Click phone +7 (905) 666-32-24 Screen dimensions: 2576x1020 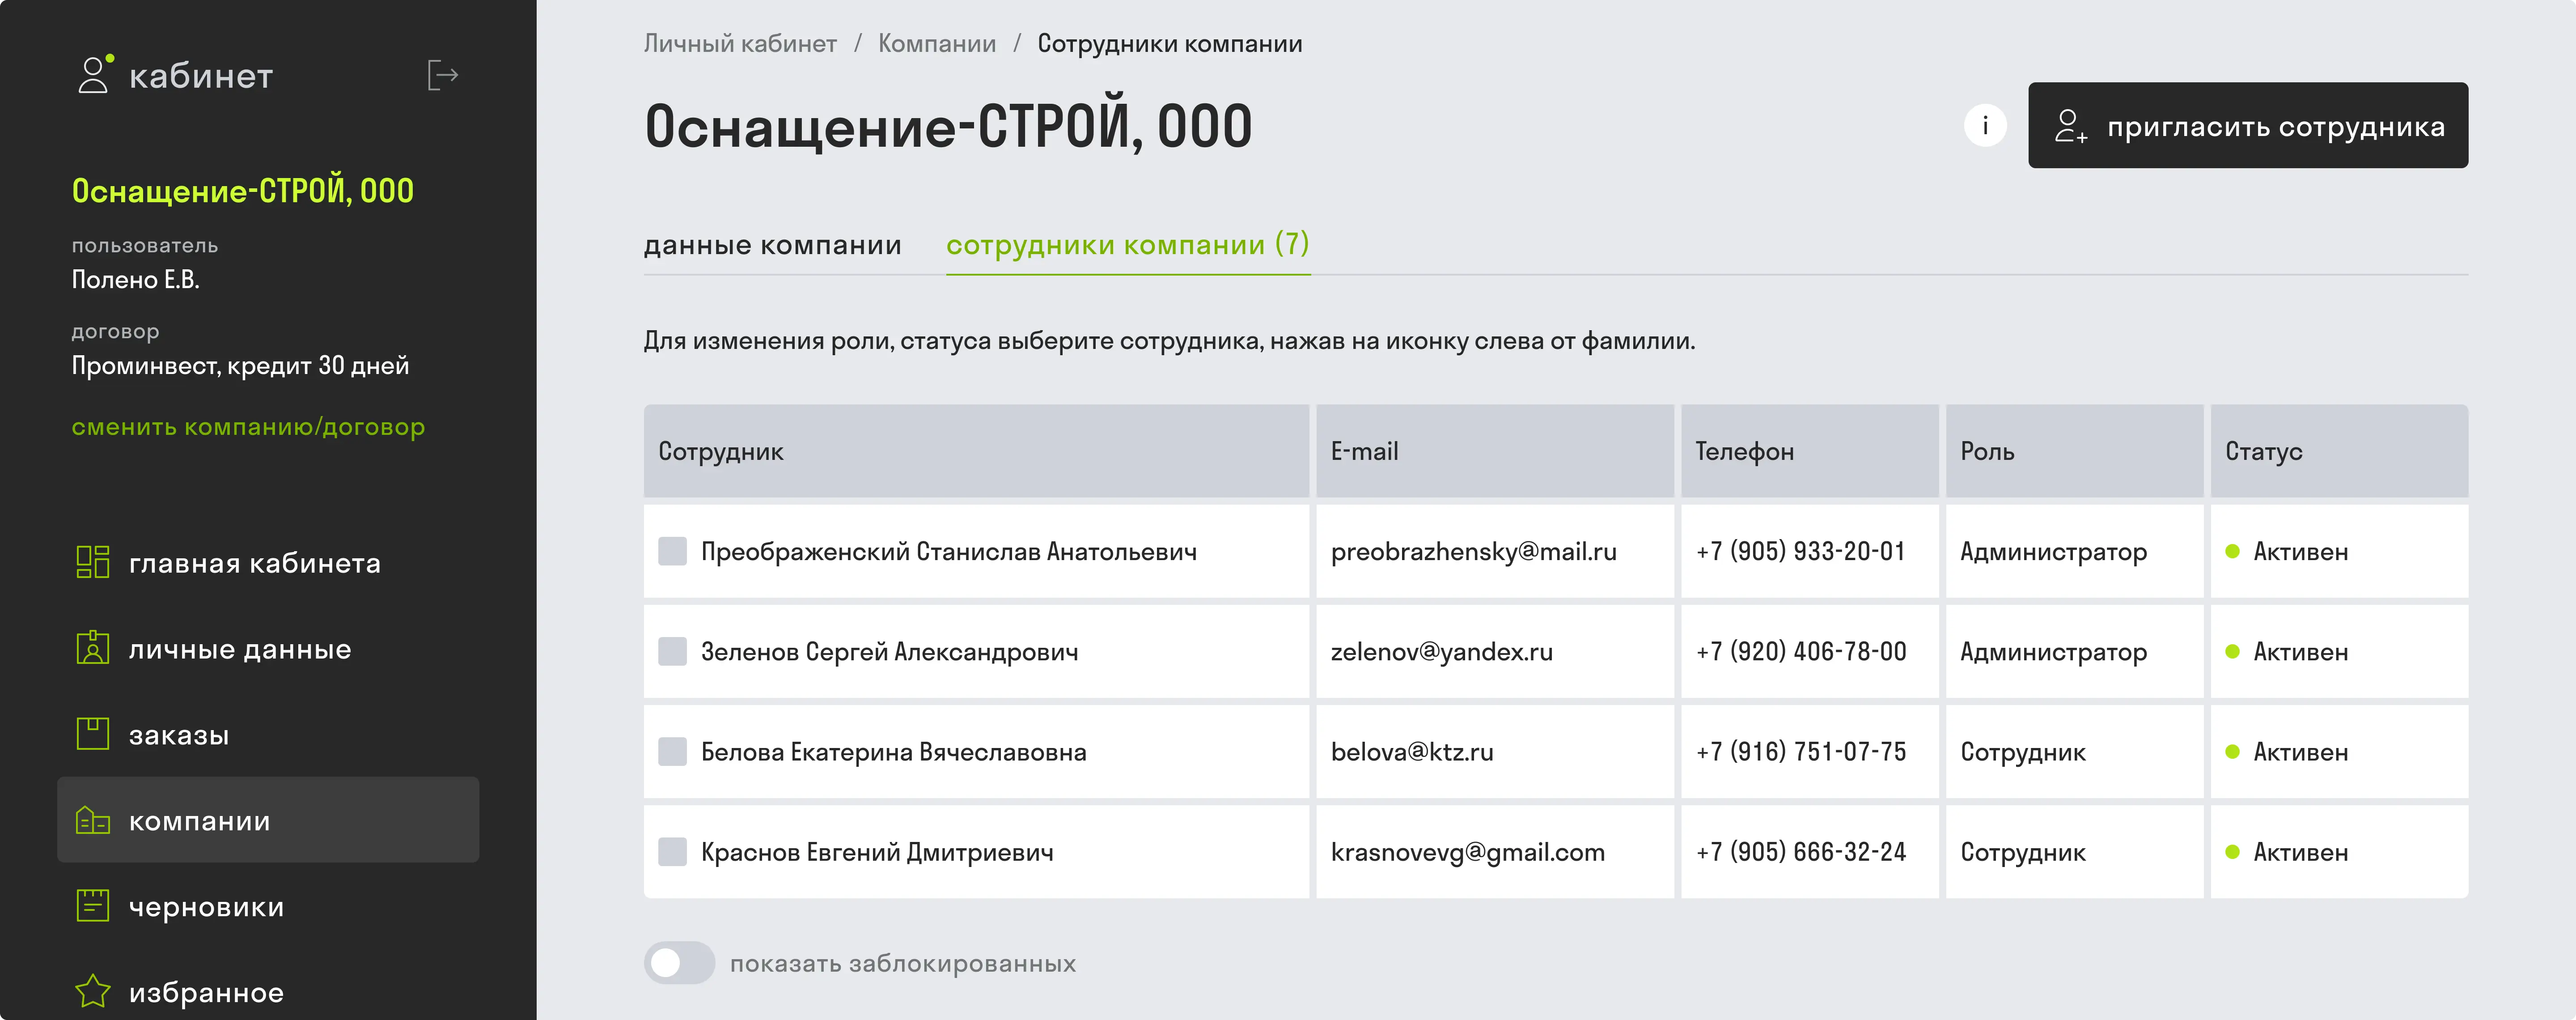tap(1801, 852)
